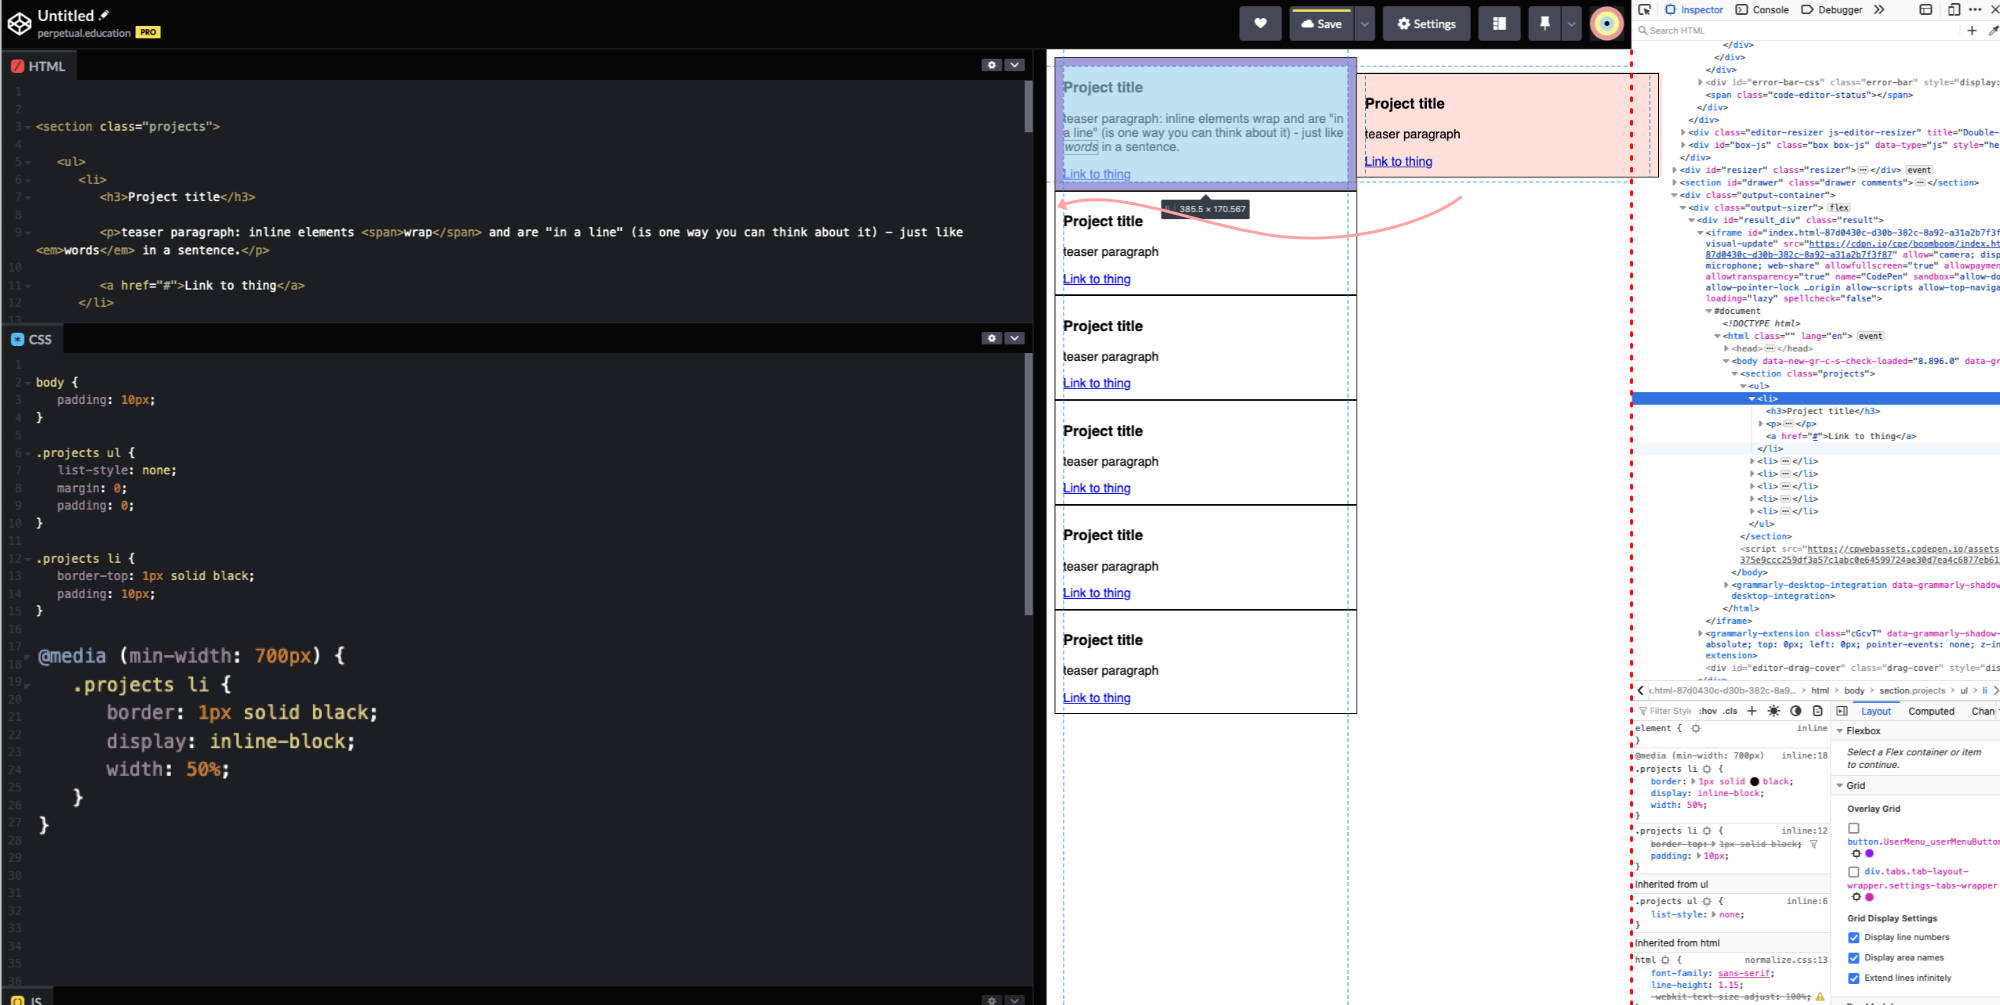This screenshot has width=2000, height=1005.
Task: Click the first 'Link to thing' in preview
Action: click(x=1096, y=174)
